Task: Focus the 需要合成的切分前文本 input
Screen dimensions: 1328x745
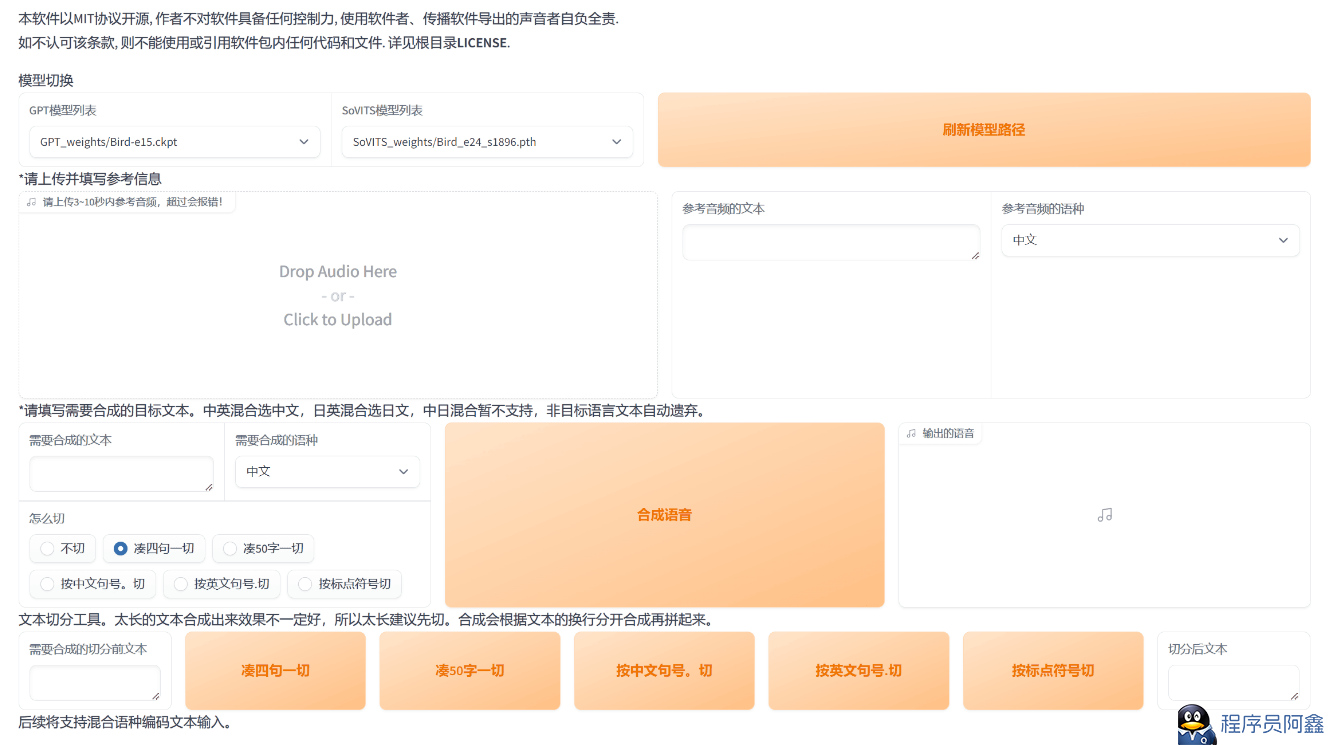Action: tap(95, 683)
